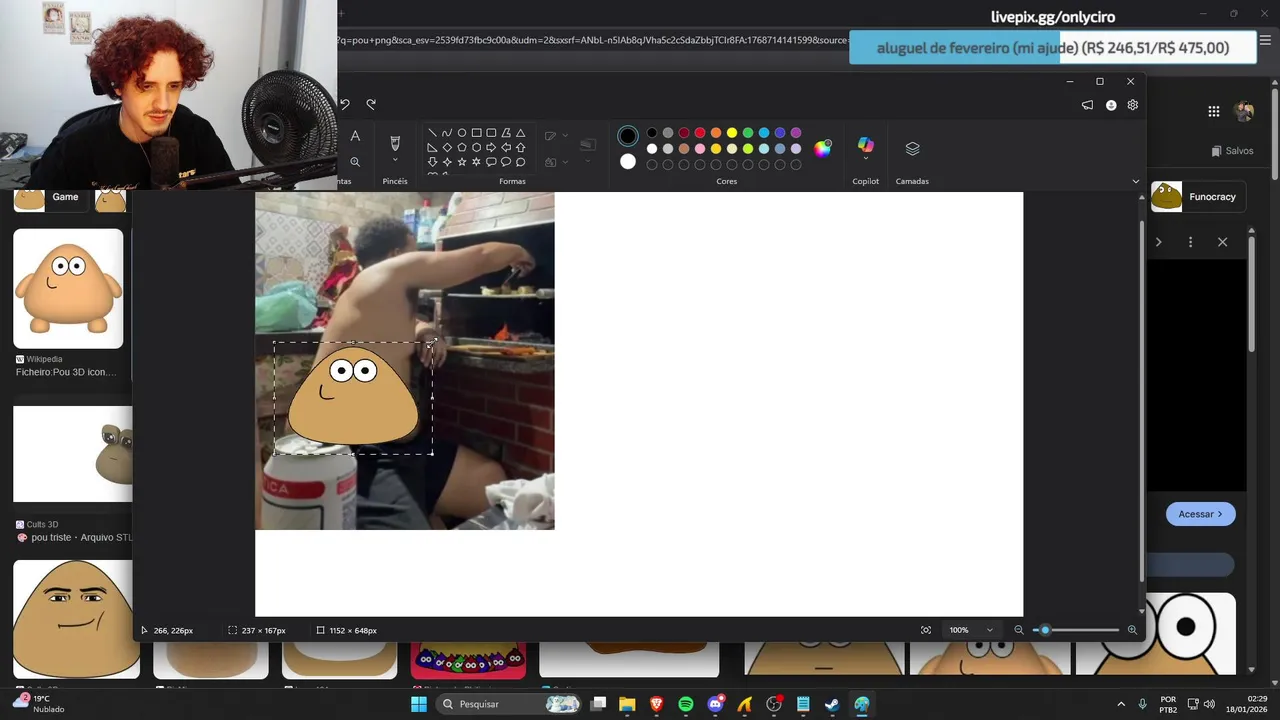The image size is (1280, 720).
Task: Open the 100% zoom level dropdown
Action: point(971,630)
